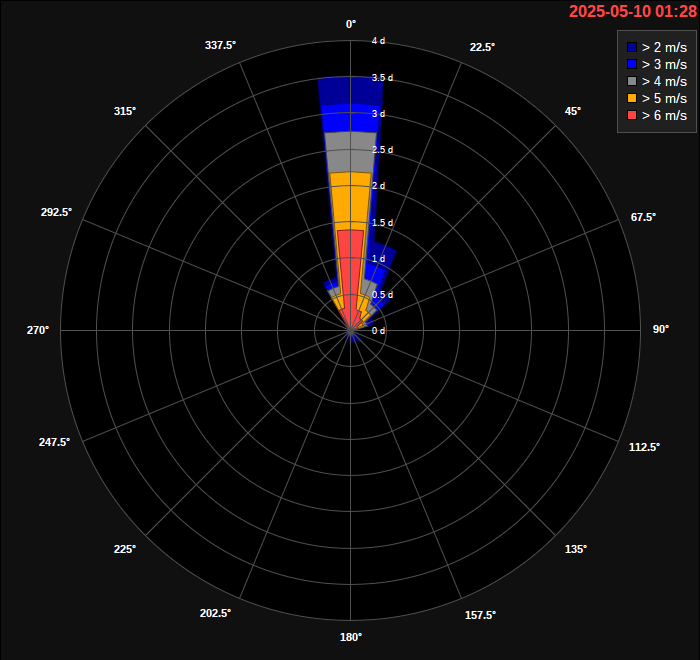
Task: Click the '1.5 d' radial axis label
Action: (383, 223)
